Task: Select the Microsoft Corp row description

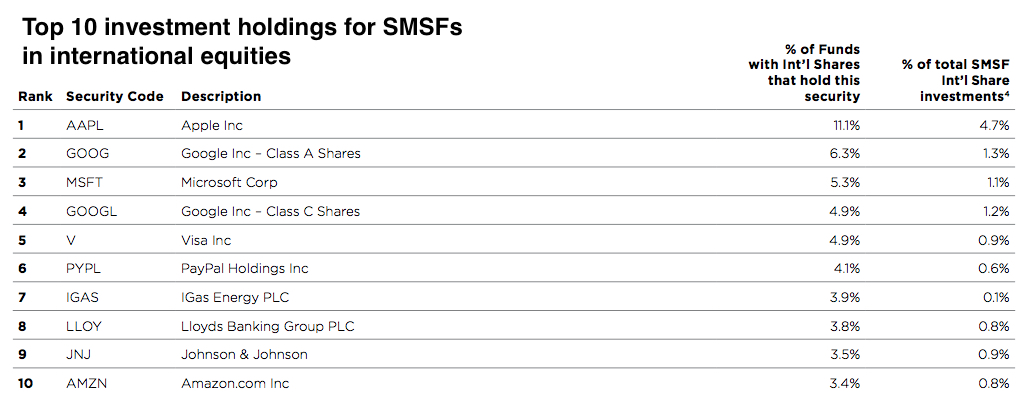Action: click(x=229, y=182)
